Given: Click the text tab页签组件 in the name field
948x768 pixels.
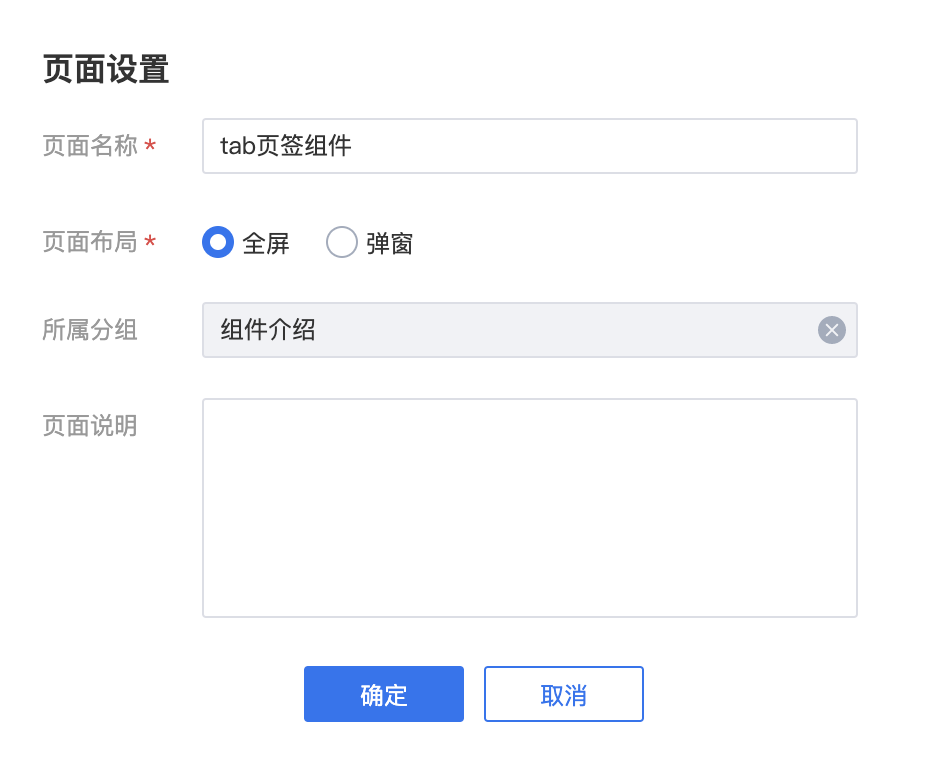Looking at the screenshot, I should [286, 146].
